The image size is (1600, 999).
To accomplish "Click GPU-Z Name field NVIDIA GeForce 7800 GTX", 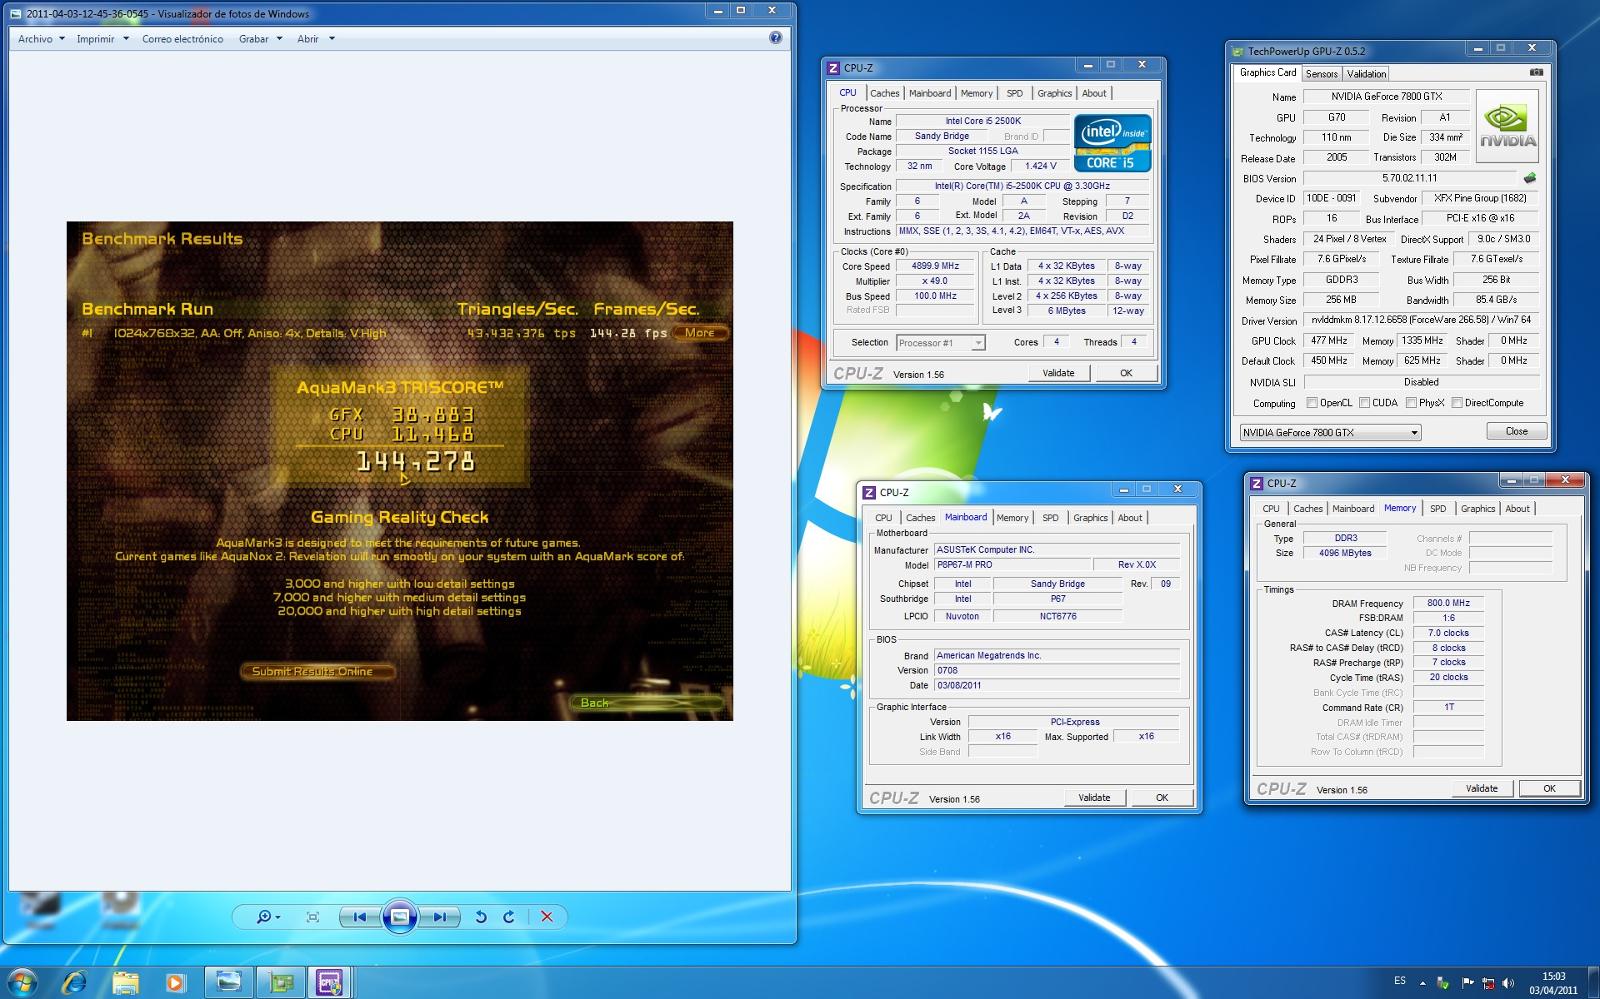I will coord(1386,97).
